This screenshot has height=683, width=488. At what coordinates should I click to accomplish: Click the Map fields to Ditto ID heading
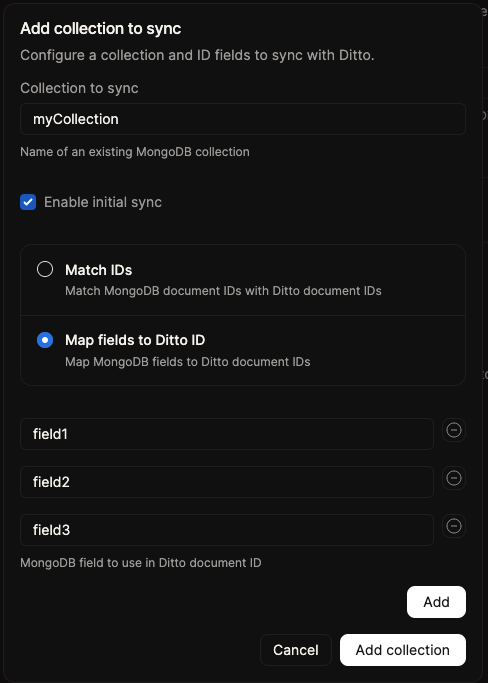[135, 340]
